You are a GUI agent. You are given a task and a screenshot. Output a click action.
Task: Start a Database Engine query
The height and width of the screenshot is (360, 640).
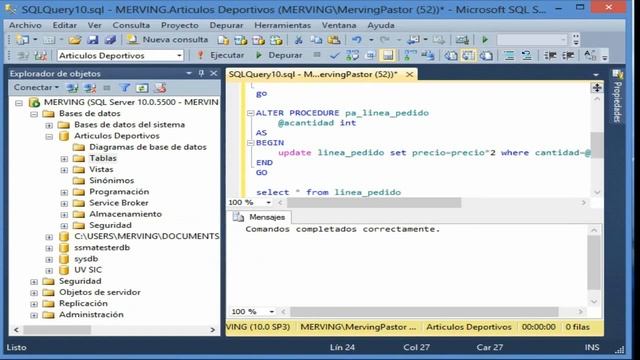coord(223,40)
